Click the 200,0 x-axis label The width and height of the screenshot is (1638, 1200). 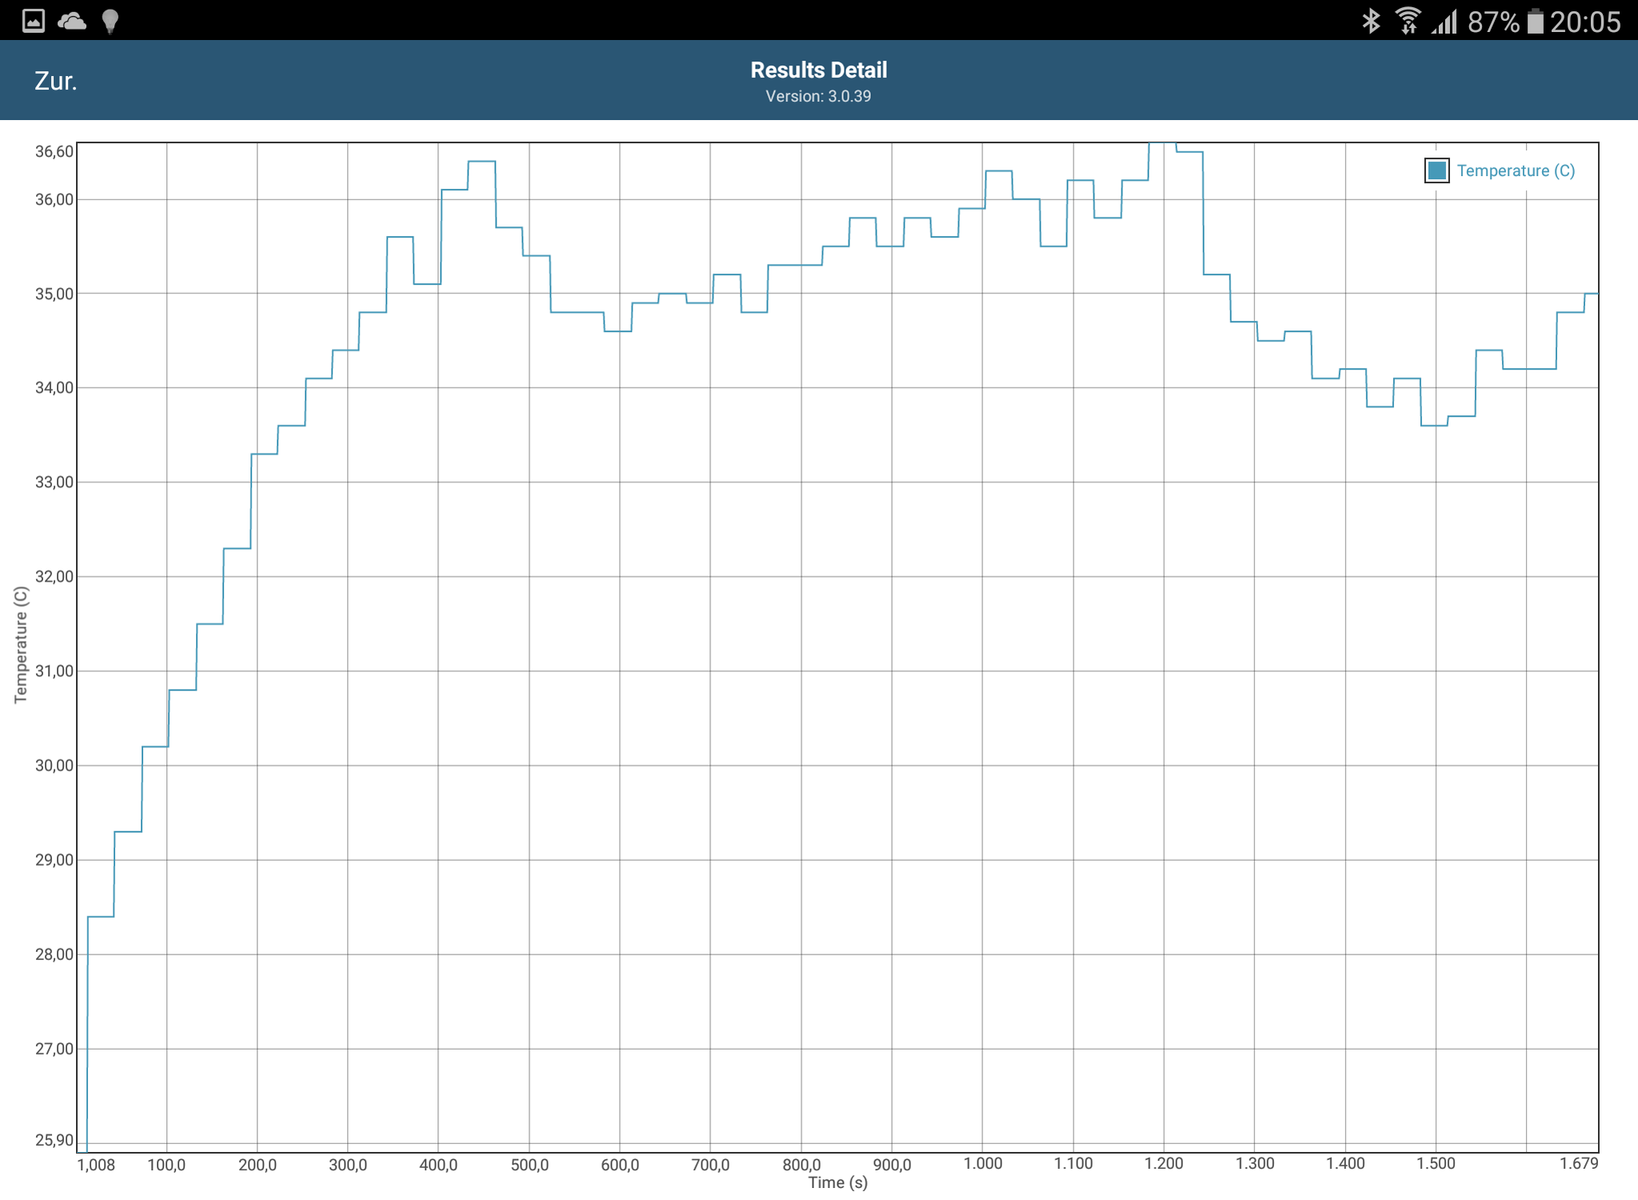coord(258,1165)
